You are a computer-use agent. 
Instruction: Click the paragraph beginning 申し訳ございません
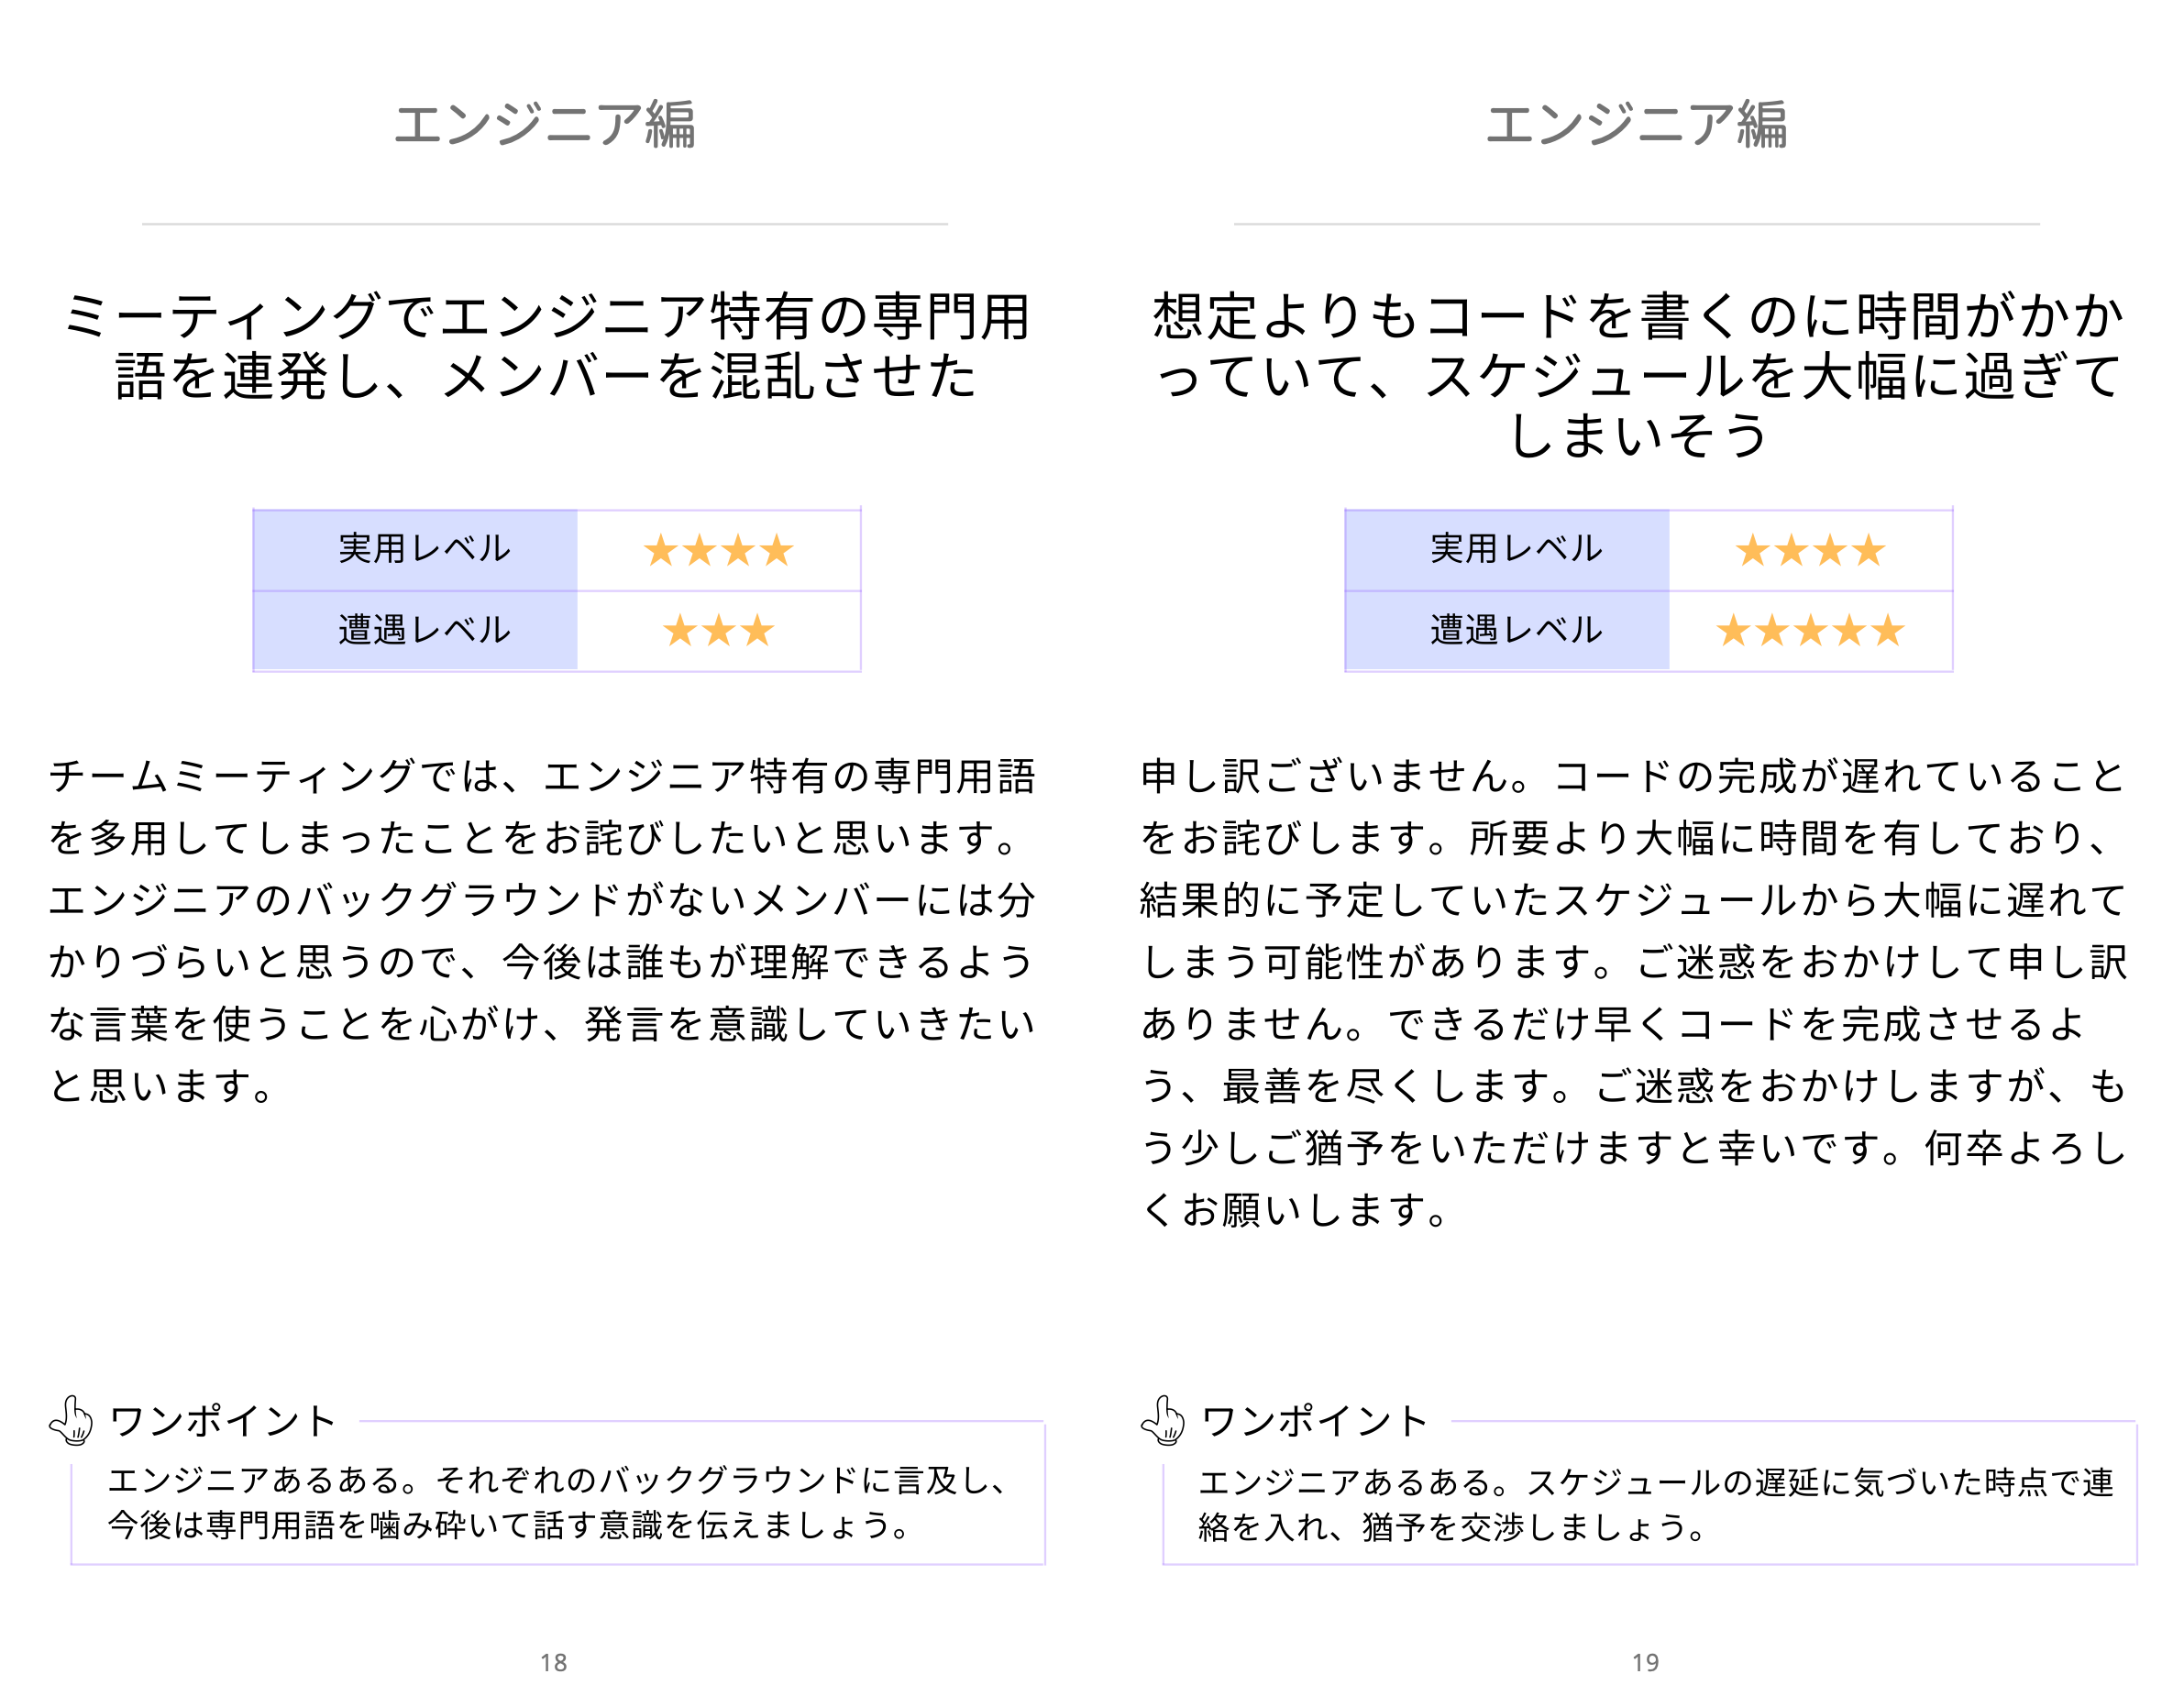(1635, 992)
